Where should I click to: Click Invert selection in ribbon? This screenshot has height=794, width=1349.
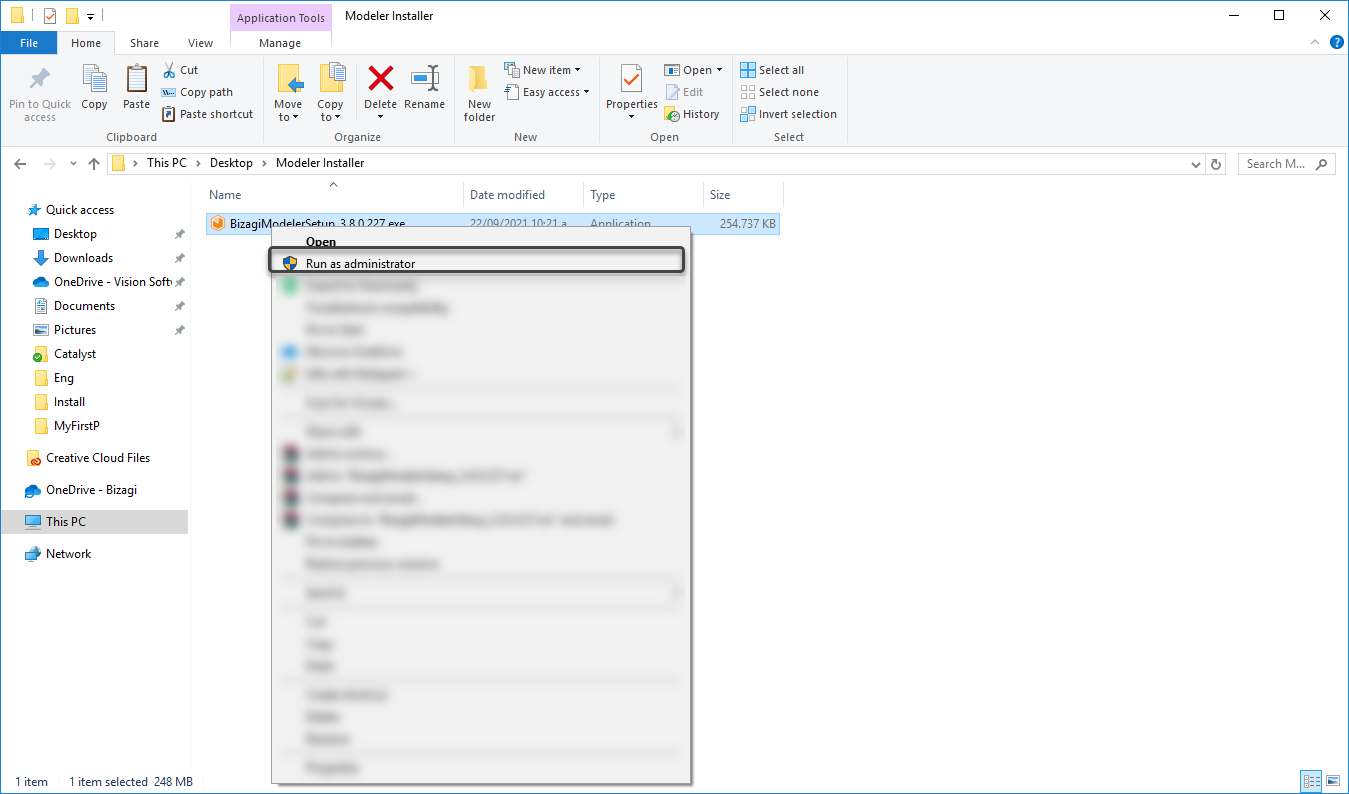788,114
